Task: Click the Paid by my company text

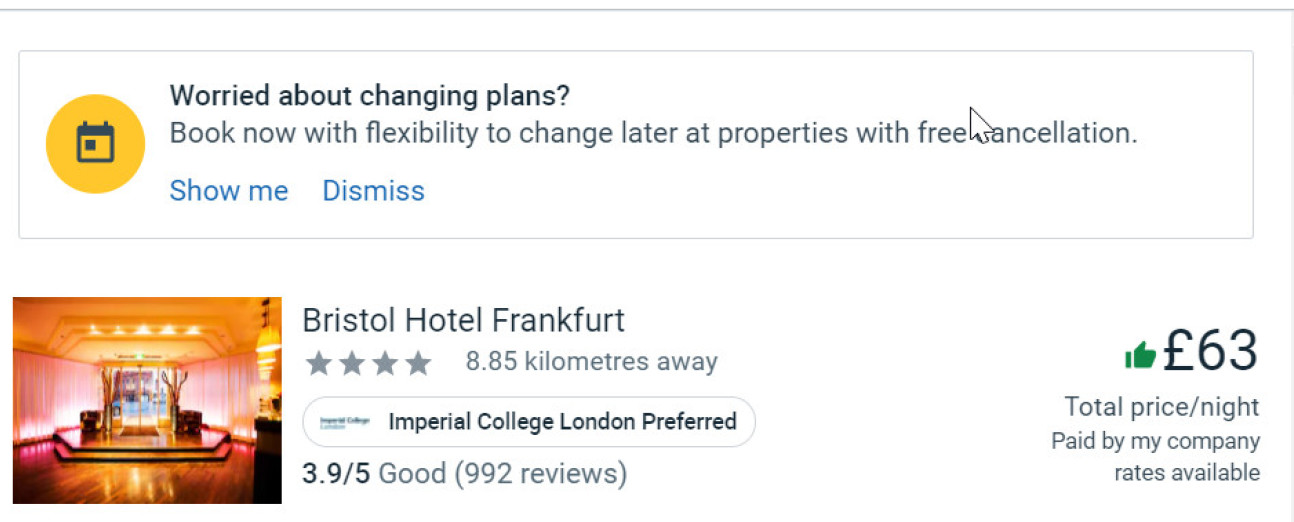Action: [x=1155, y=441]
